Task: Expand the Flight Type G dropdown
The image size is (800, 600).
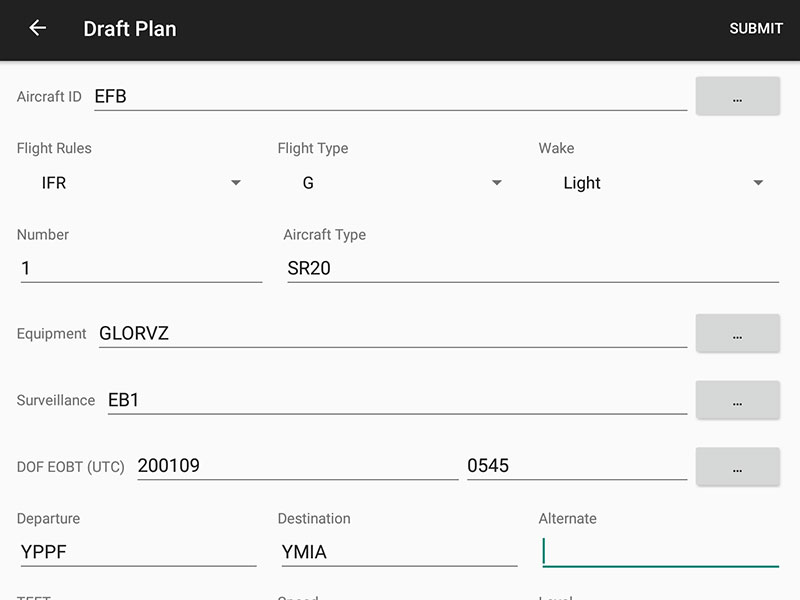Action: point(400,183)
